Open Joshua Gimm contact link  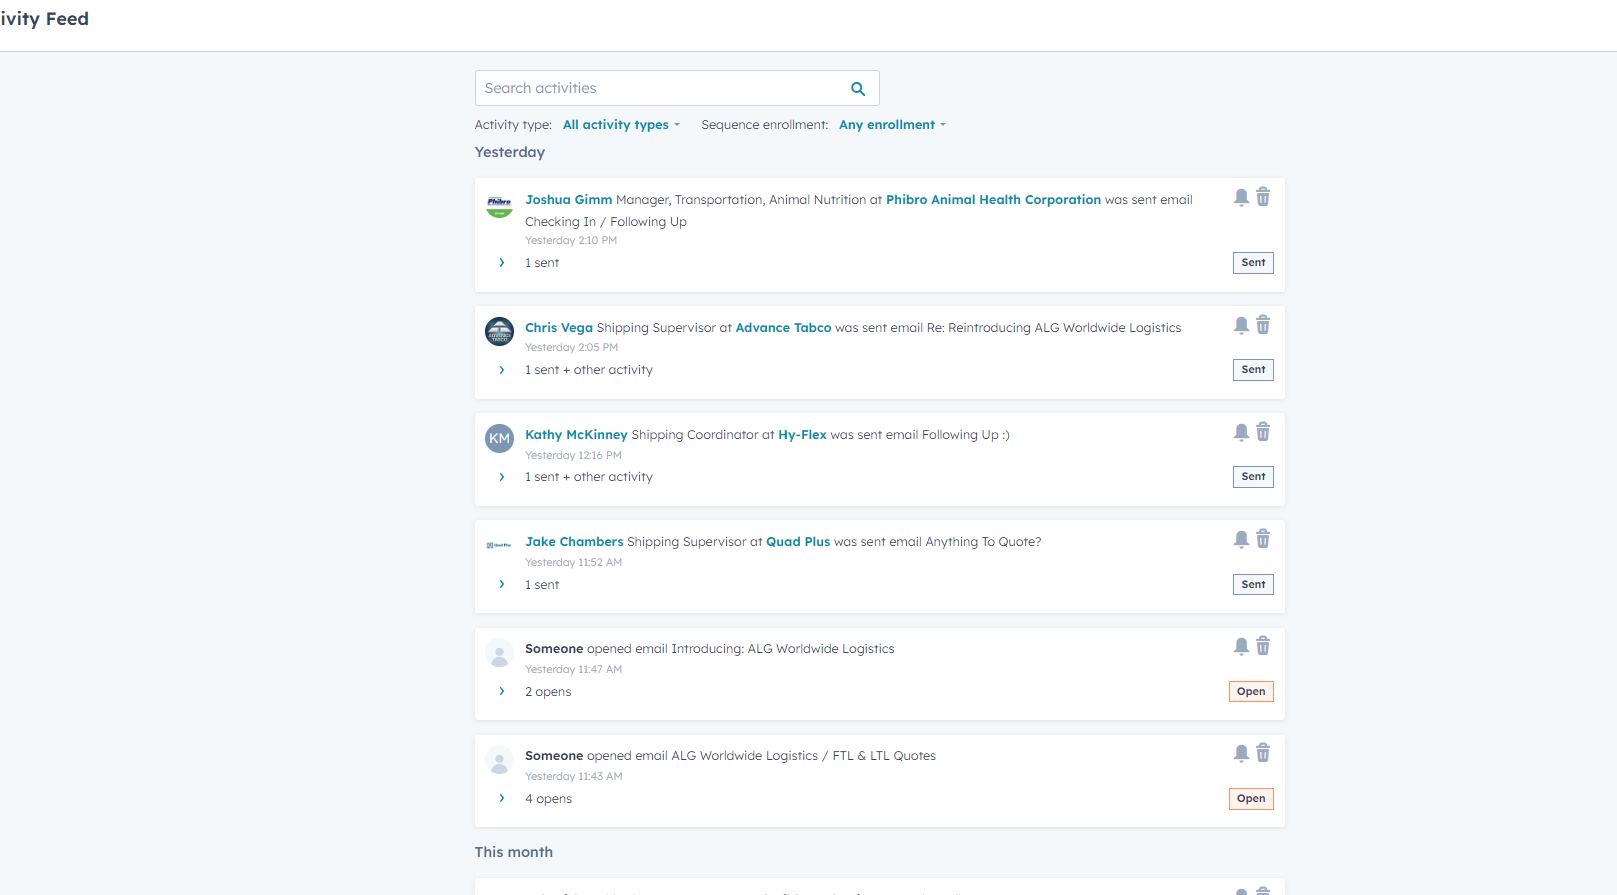pyautogui.click(x=568, y=200)
